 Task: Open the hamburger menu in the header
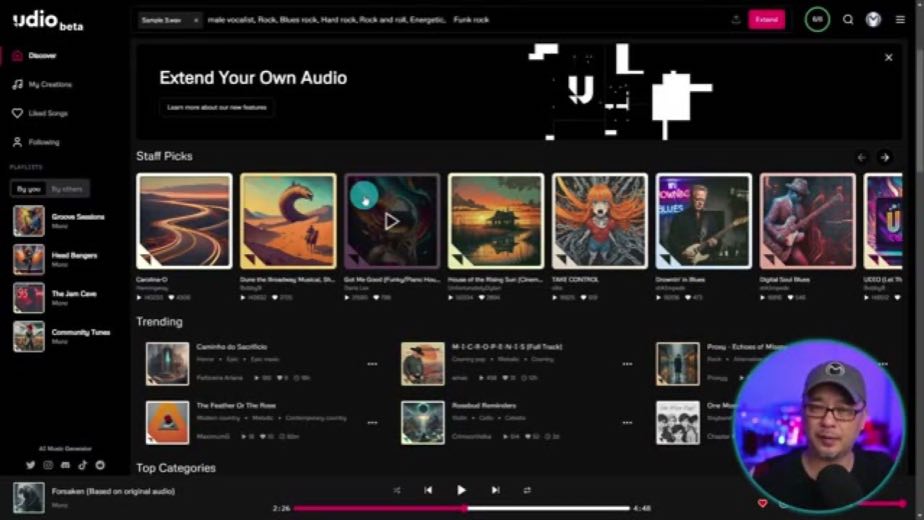coord(900,19)
